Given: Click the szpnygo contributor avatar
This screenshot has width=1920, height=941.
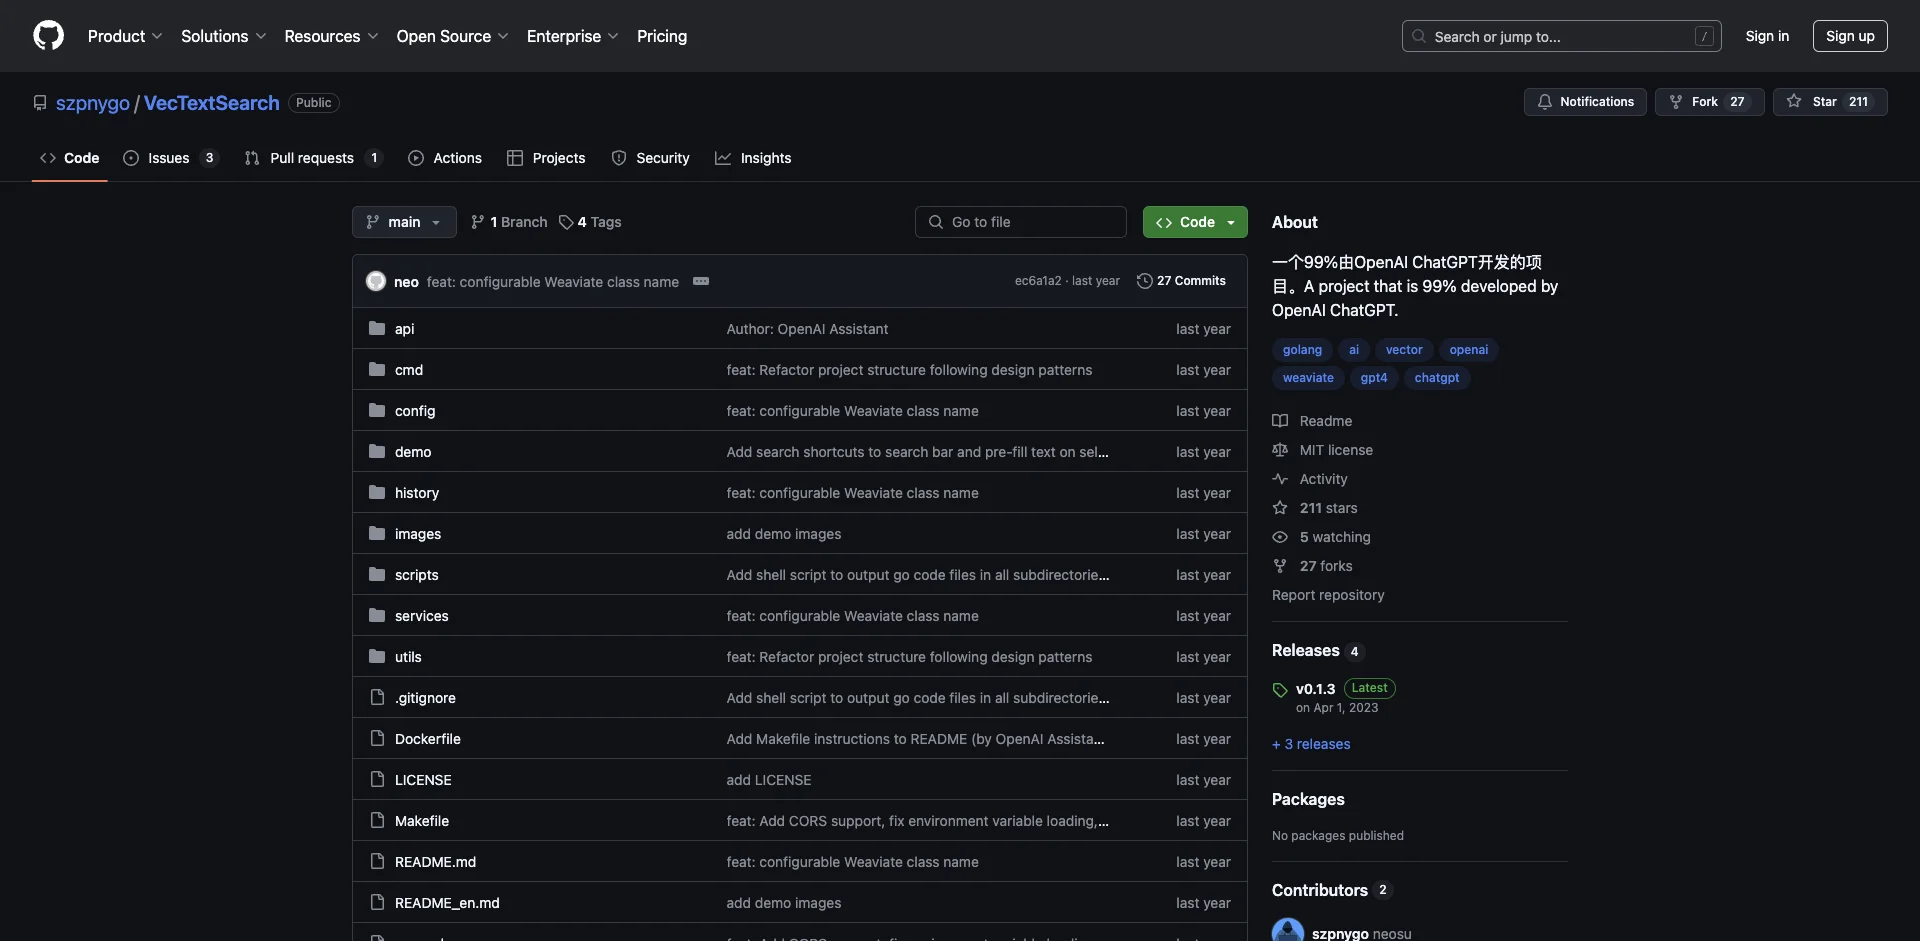Looking at the screenshot, I should coord(1288,932).
